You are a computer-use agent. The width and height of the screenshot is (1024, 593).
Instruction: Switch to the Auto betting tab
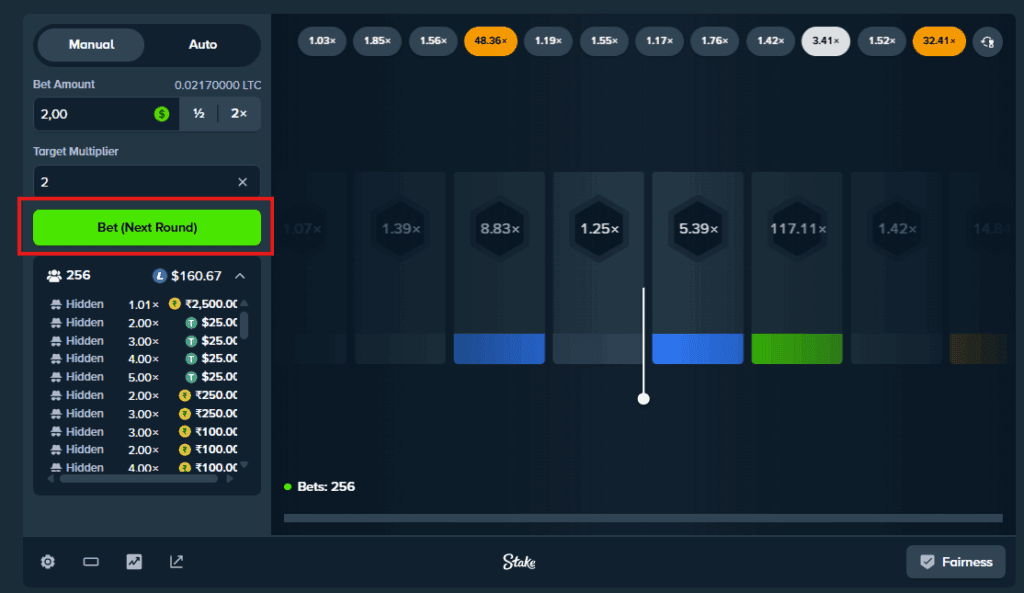pos(203,45)
